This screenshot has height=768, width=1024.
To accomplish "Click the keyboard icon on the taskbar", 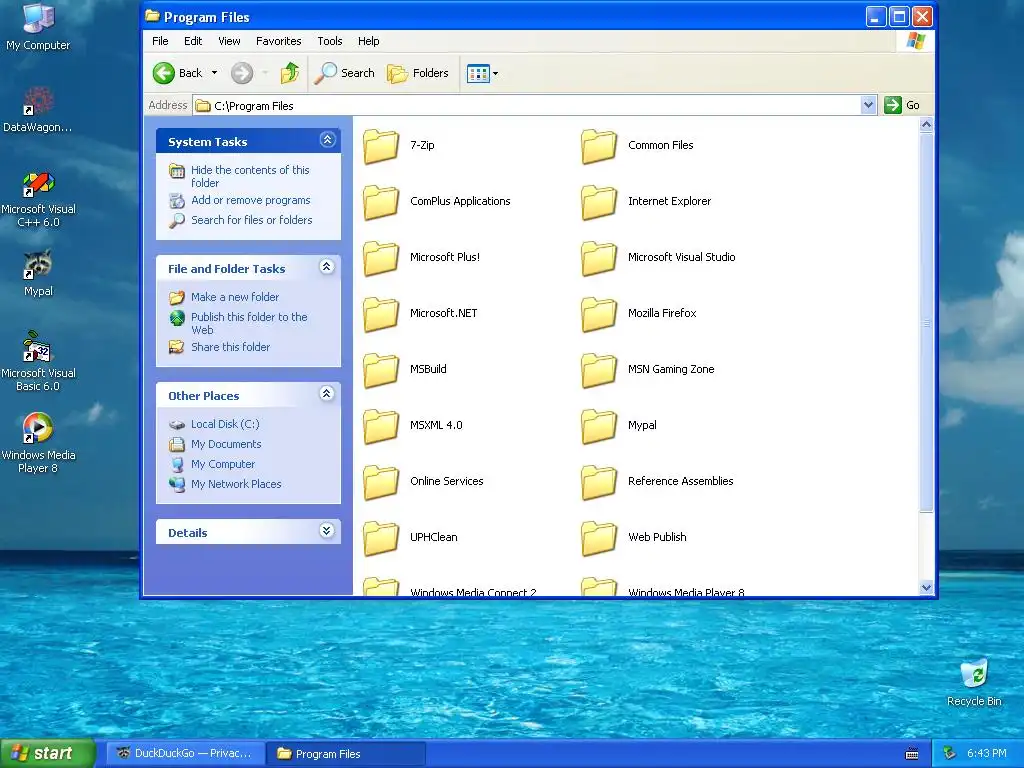I will (x=912, y=754).
